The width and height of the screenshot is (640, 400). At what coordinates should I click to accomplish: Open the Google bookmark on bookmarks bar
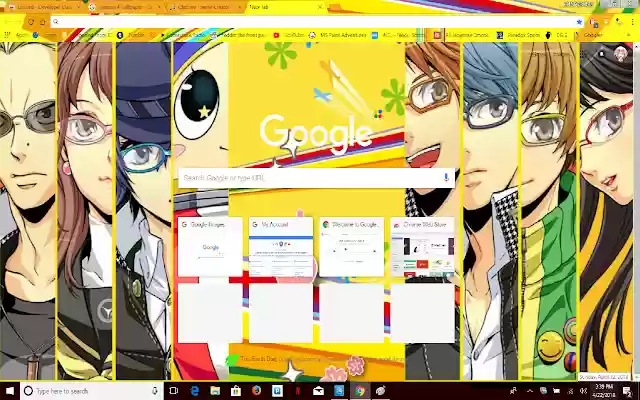[589, 36]
